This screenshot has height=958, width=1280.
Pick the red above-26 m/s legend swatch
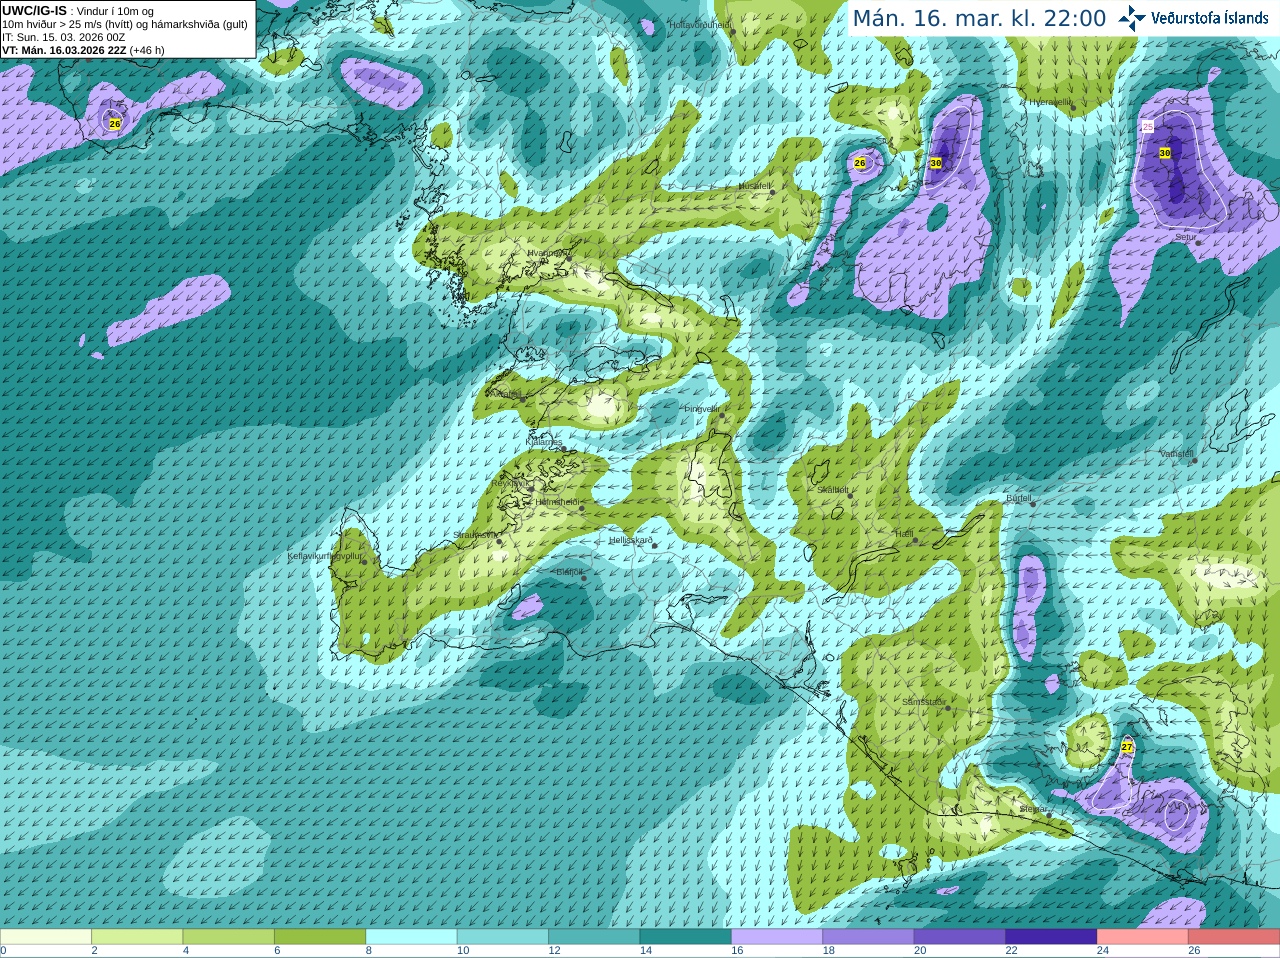[1234, 937]
